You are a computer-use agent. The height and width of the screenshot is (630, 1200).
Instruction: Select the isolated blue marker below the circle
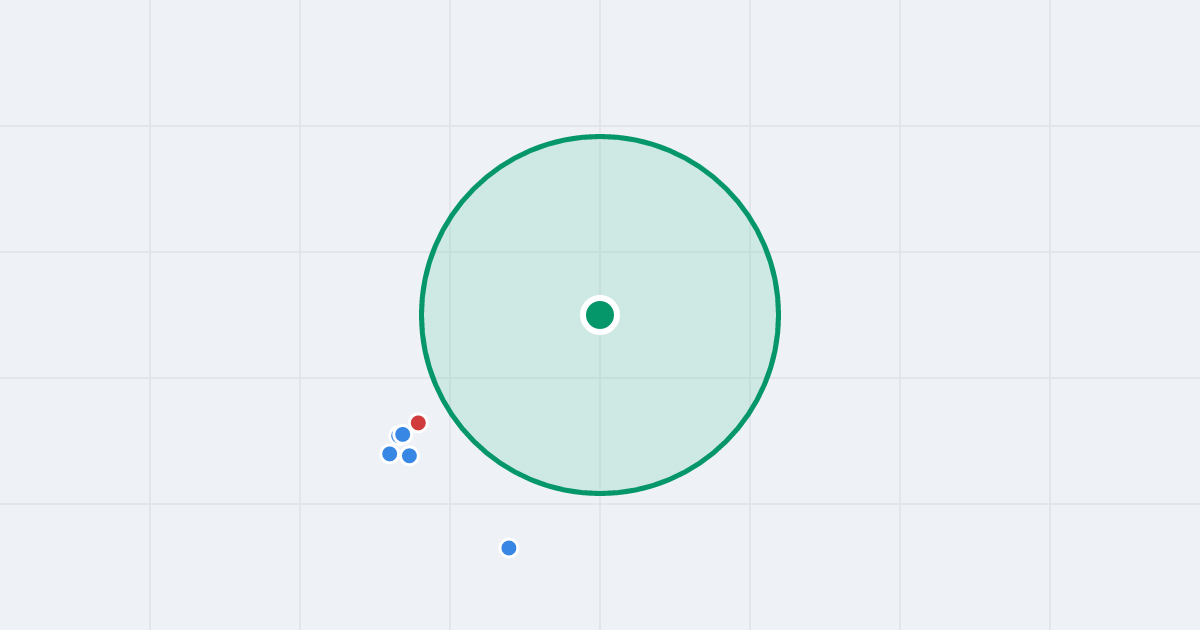pyautogui.click(x=509, y=548)
